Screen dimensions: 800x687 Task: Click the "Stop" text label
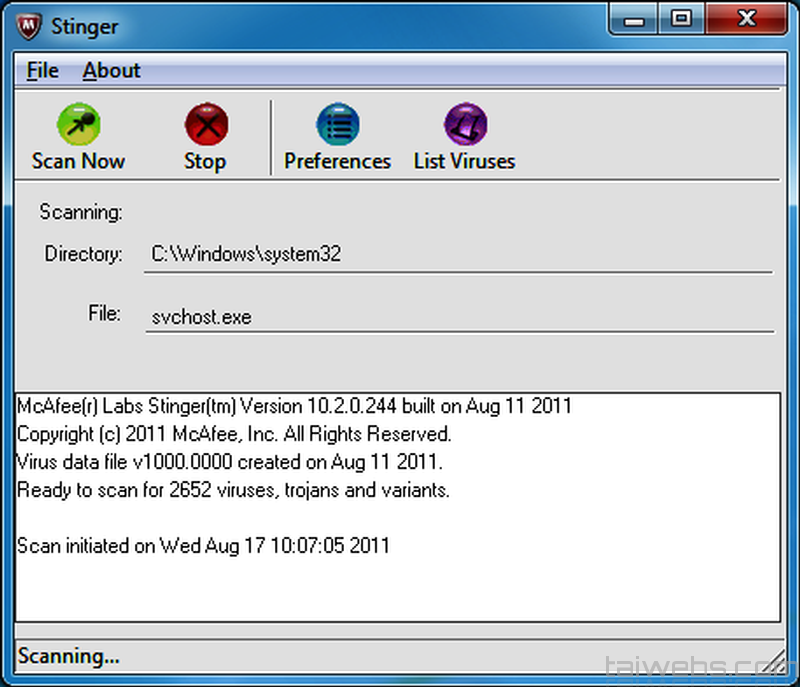[x=205, y=161]
